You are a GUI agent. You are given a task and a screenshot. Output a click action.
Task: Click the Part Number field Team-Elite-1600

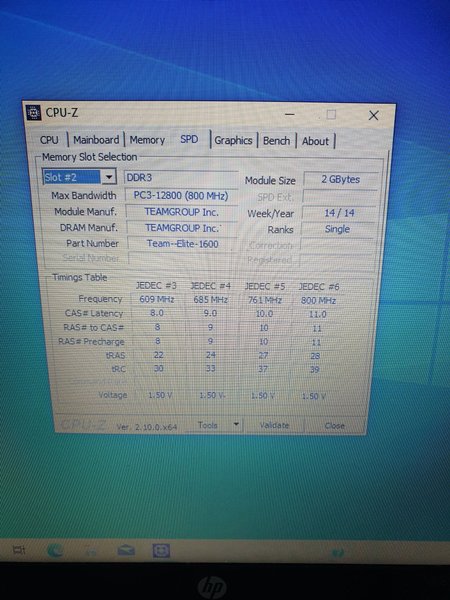182,244
